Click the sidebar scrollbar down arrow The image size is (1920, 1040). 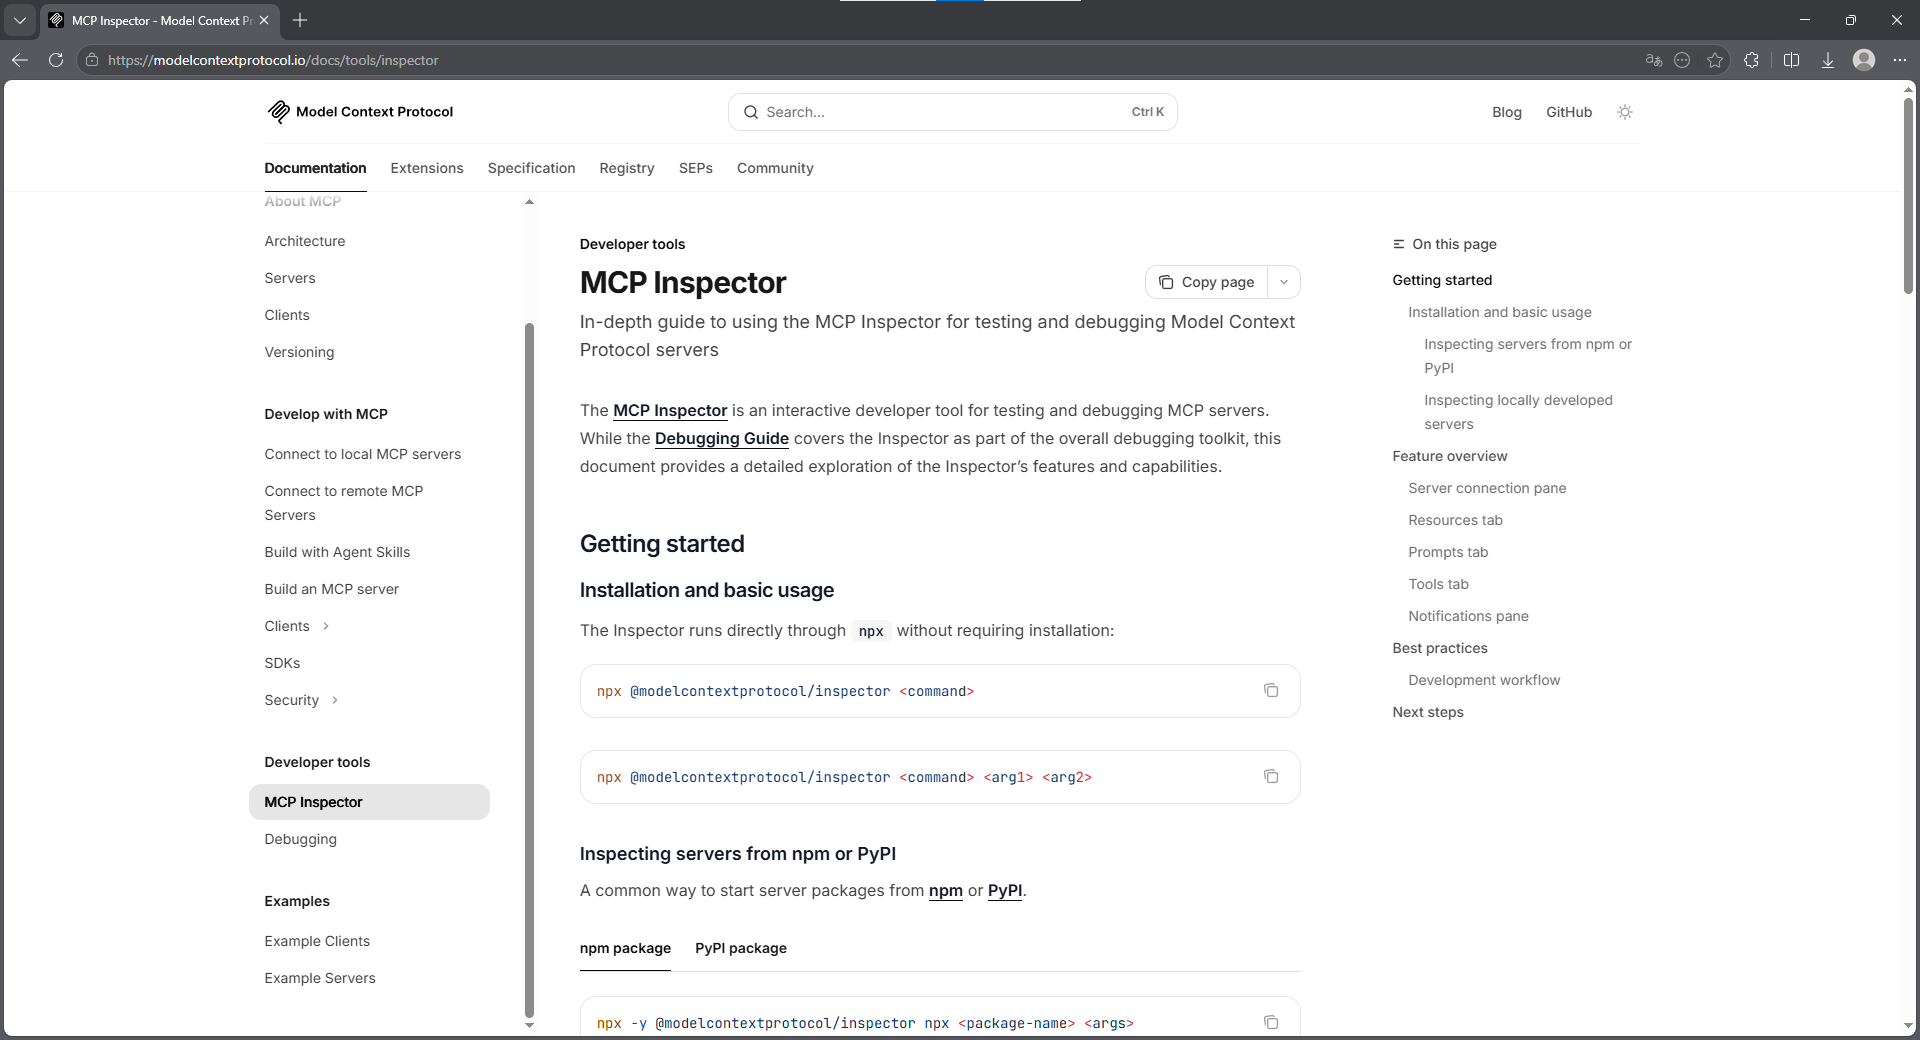pyautogui.click(x=529, y=1025)
